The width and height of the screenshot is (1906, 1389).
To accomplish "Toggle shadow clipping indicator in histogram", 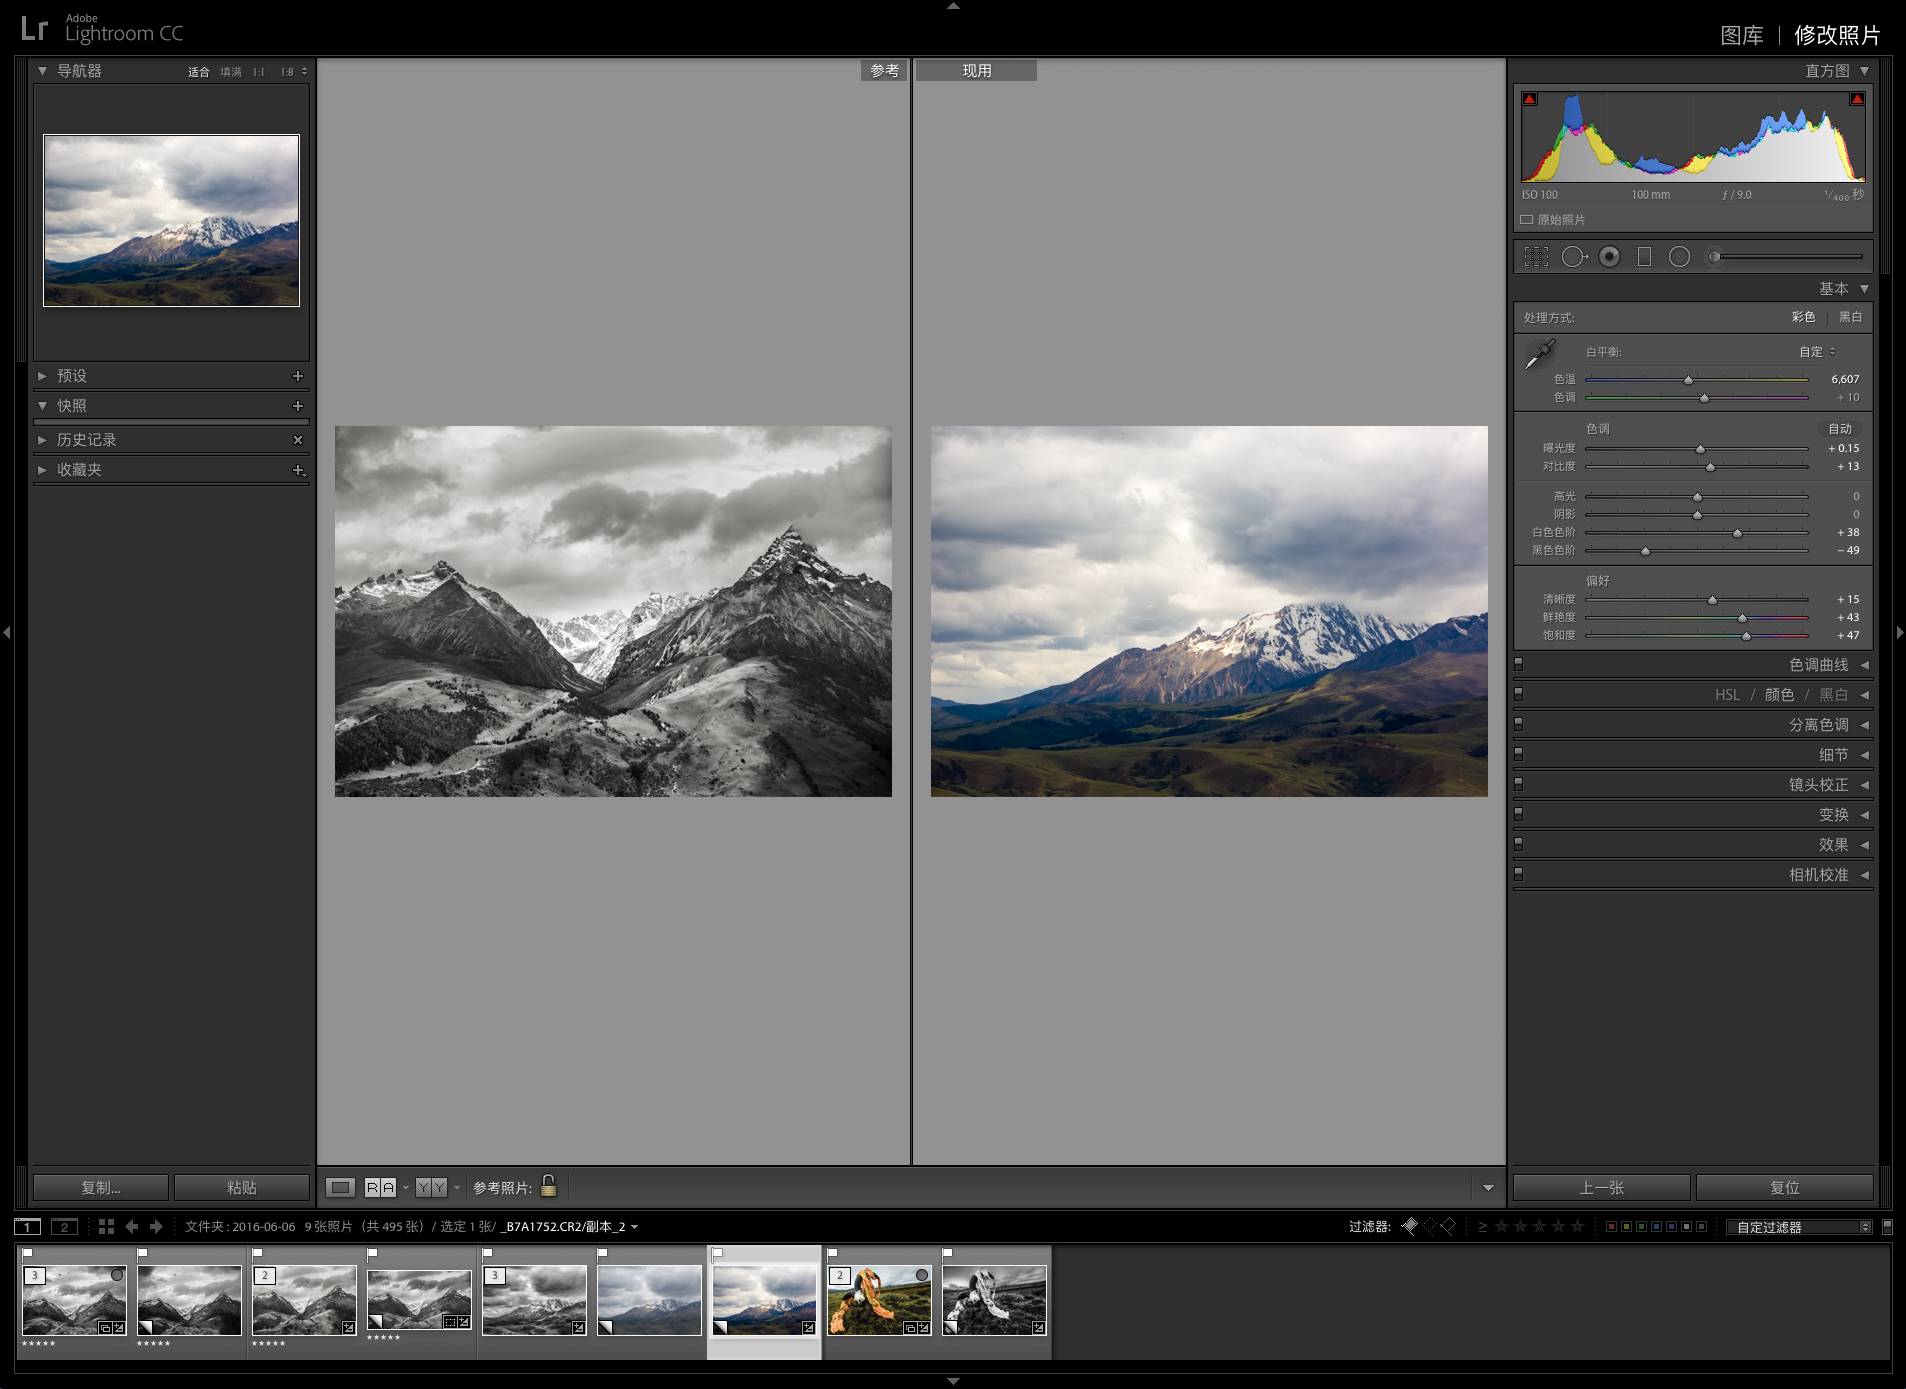I will click(x=1529, y=99).
